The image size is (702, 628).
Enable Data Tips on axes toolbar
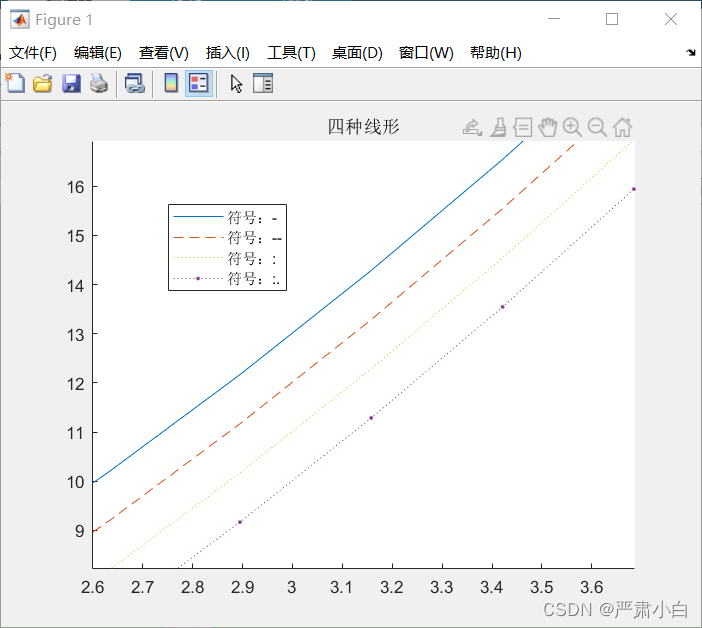(522, 128)
